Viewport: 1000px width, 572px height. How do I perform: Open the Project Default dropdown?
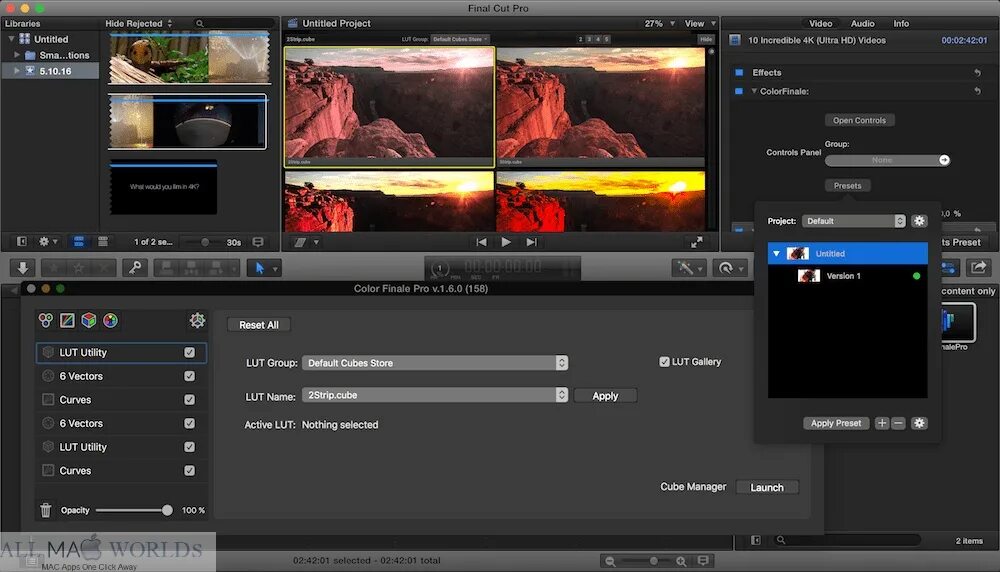853,221
